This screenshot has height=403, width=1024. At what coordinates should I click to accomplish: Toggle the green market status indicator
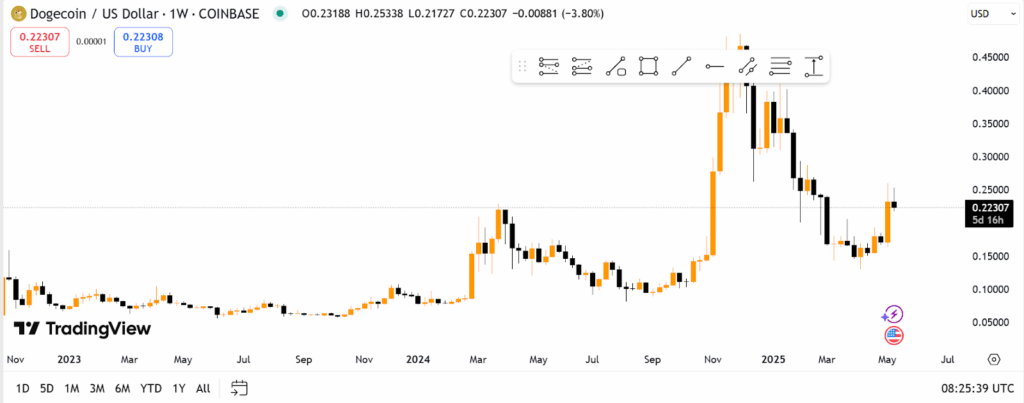tap(279, 14)
